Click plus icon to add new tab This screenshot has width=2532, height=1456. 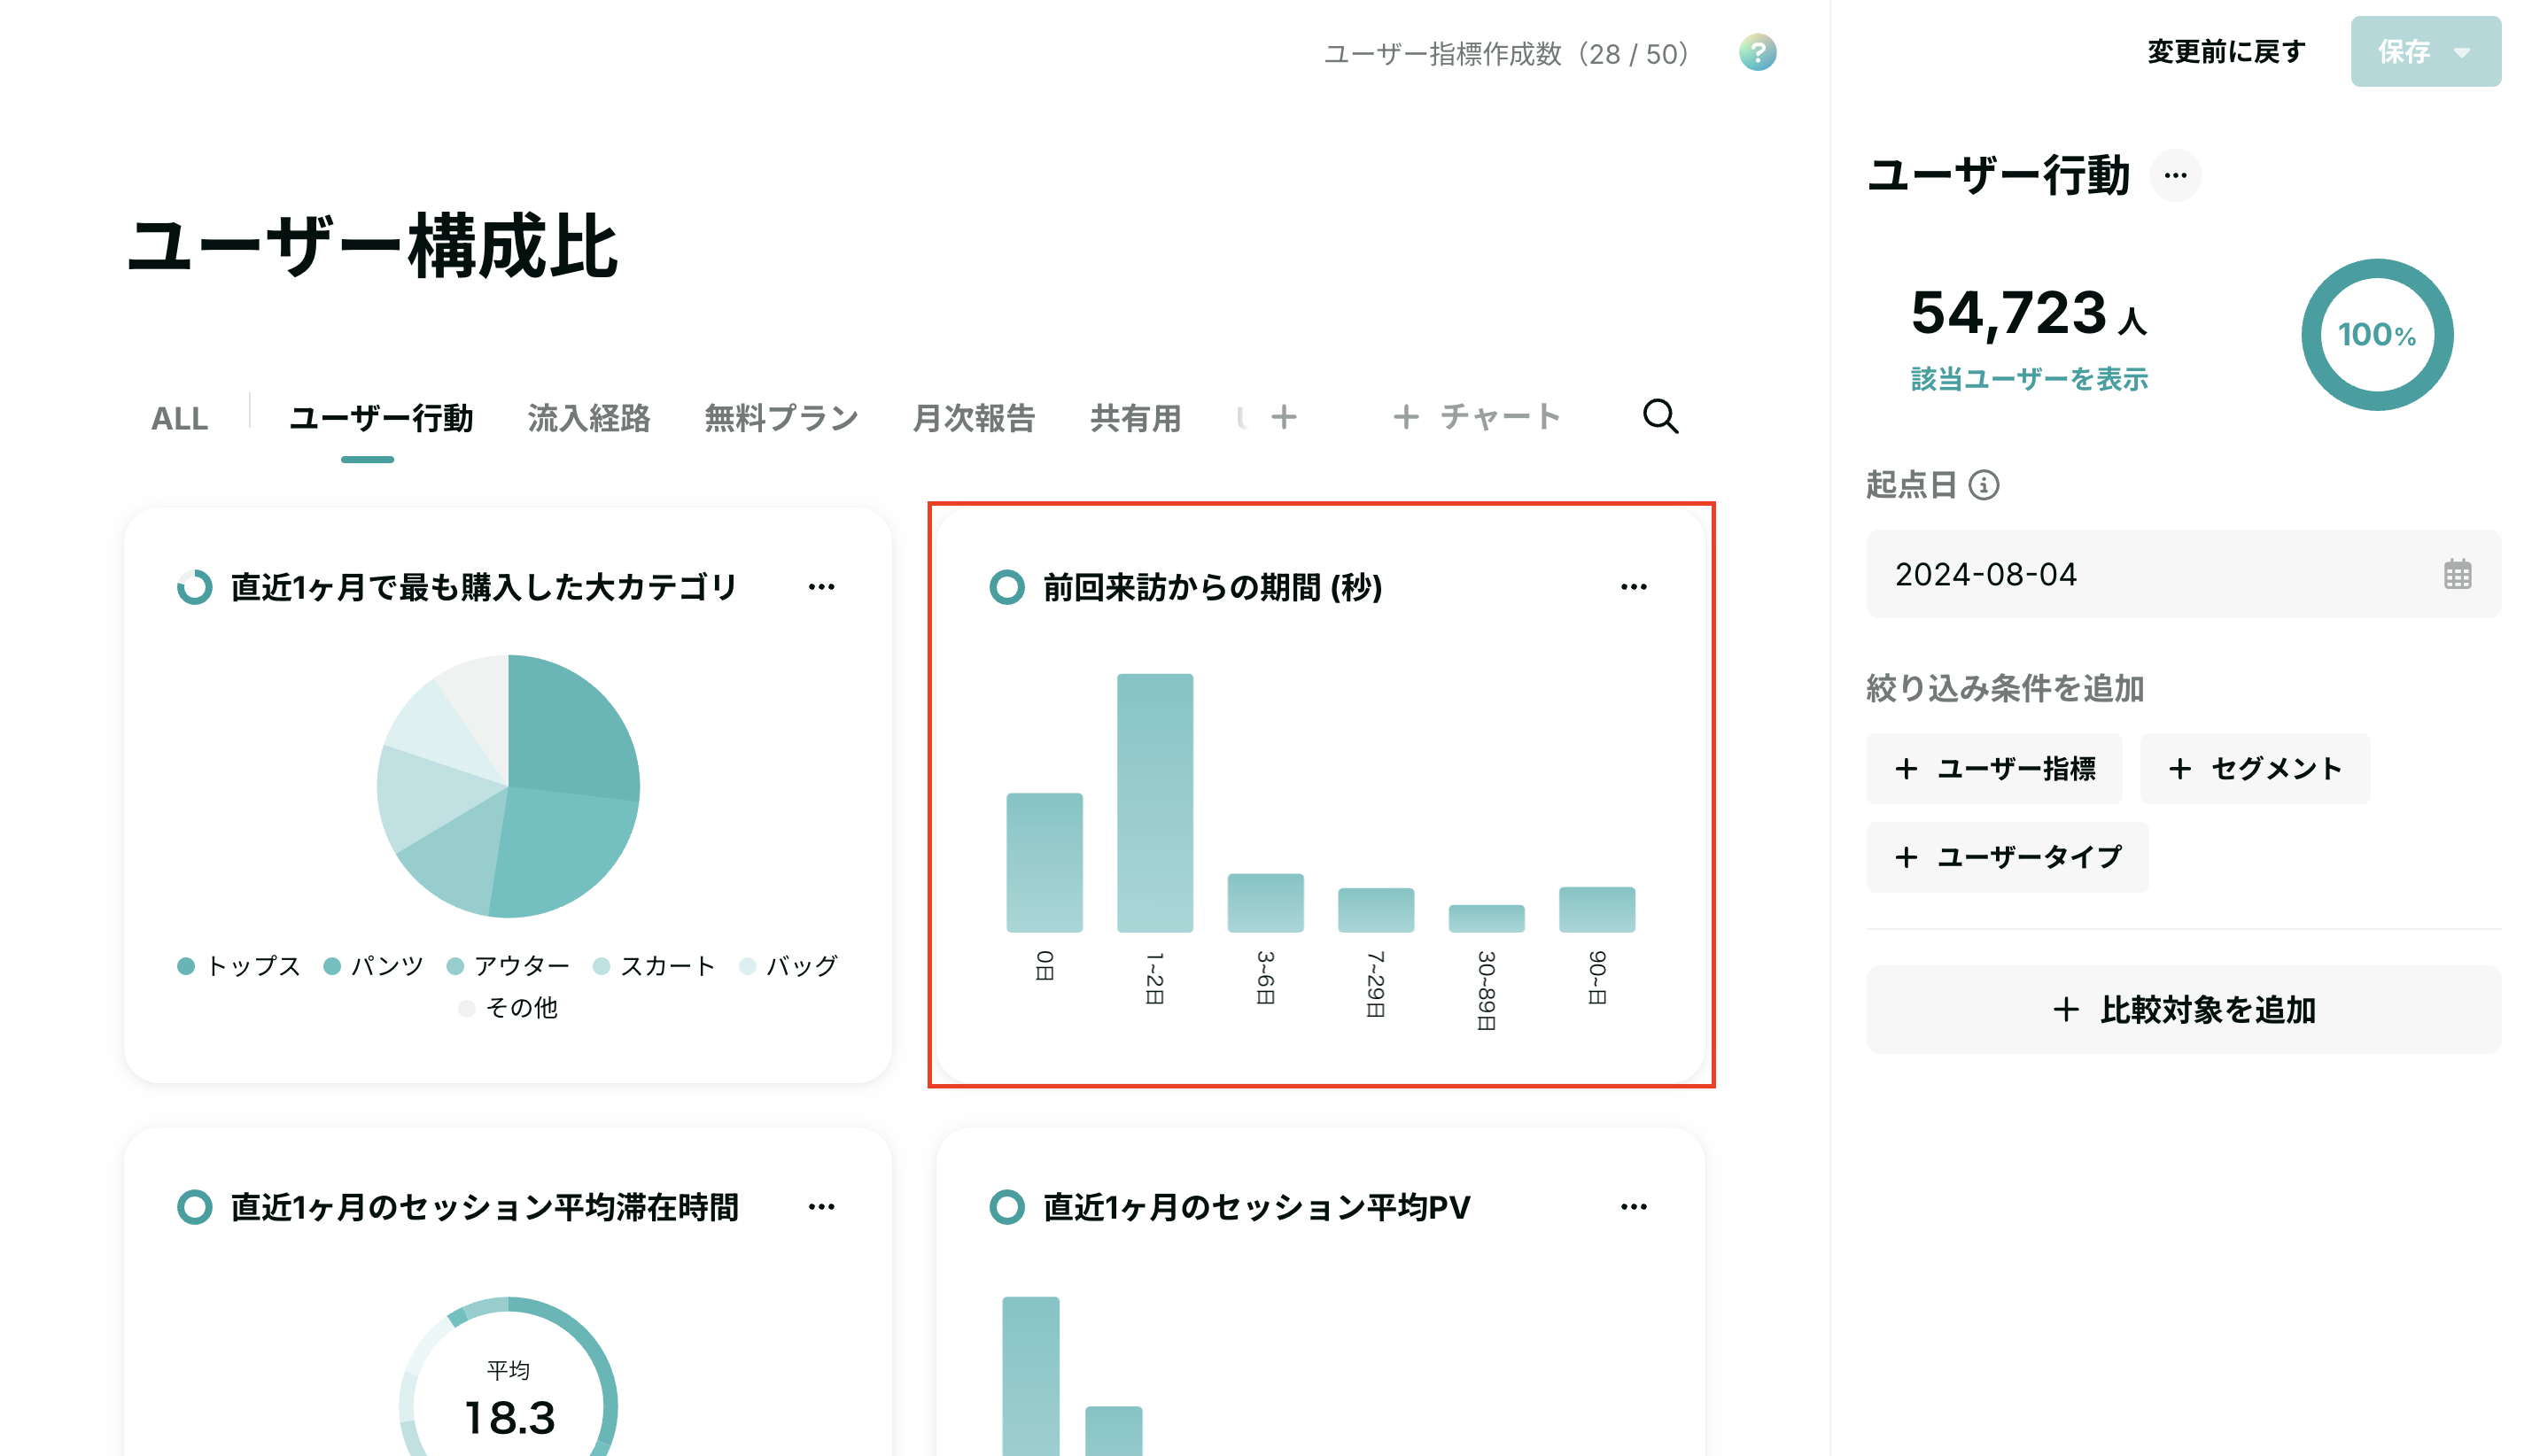click(1283, 417)
